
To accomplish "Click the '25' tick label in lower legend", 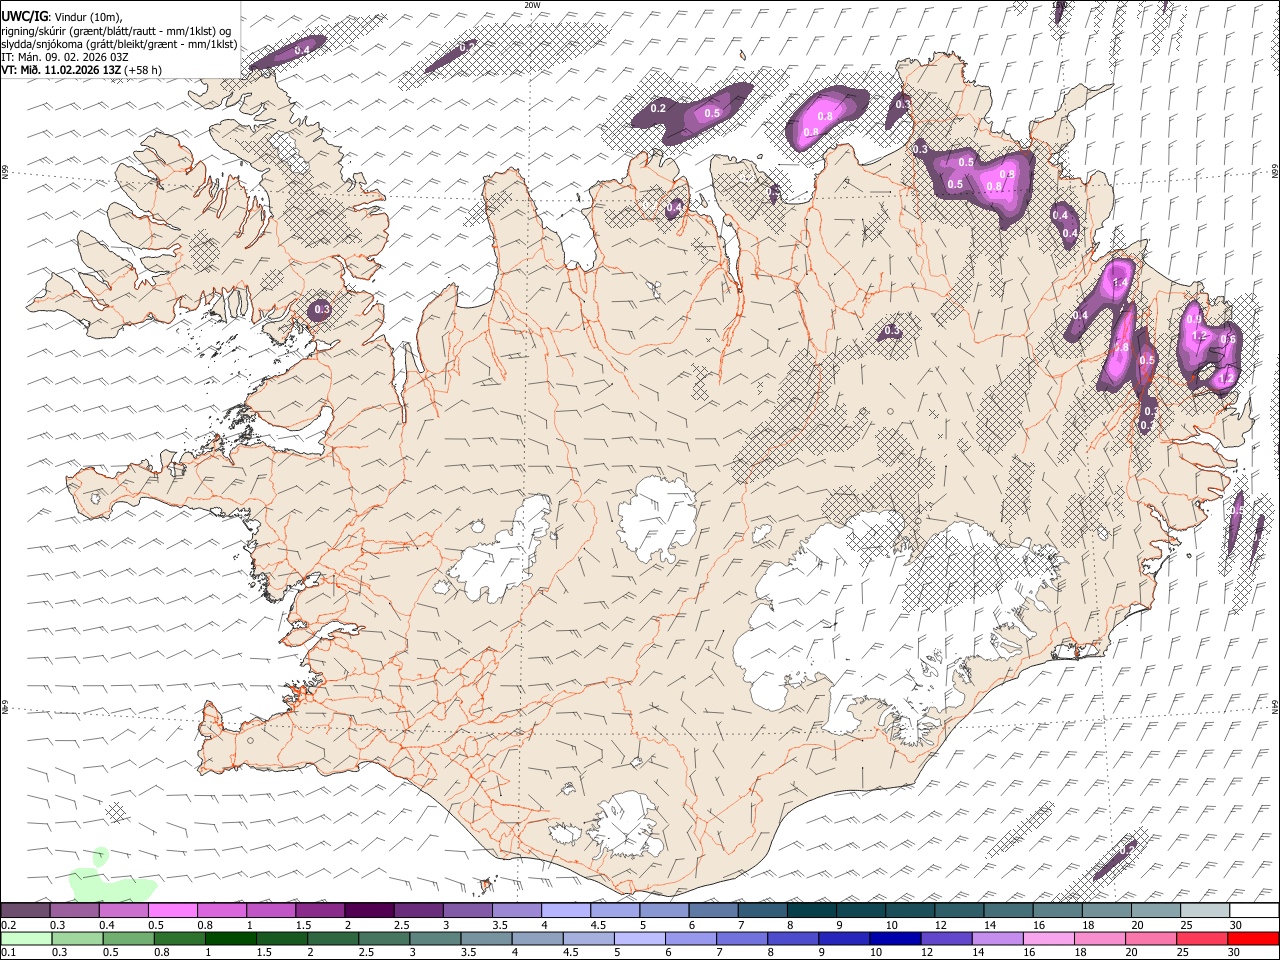I will point(1185,952).
